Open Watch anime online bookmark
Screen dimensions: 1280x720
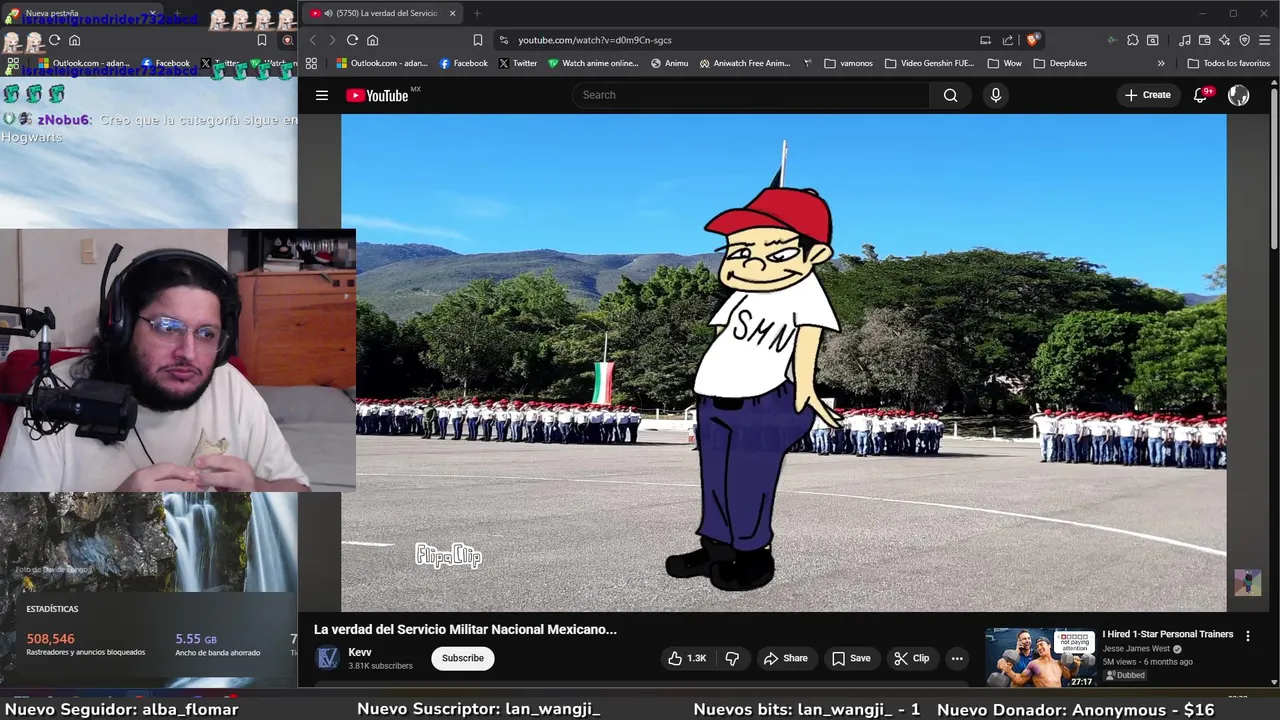(x=593, y=63)
